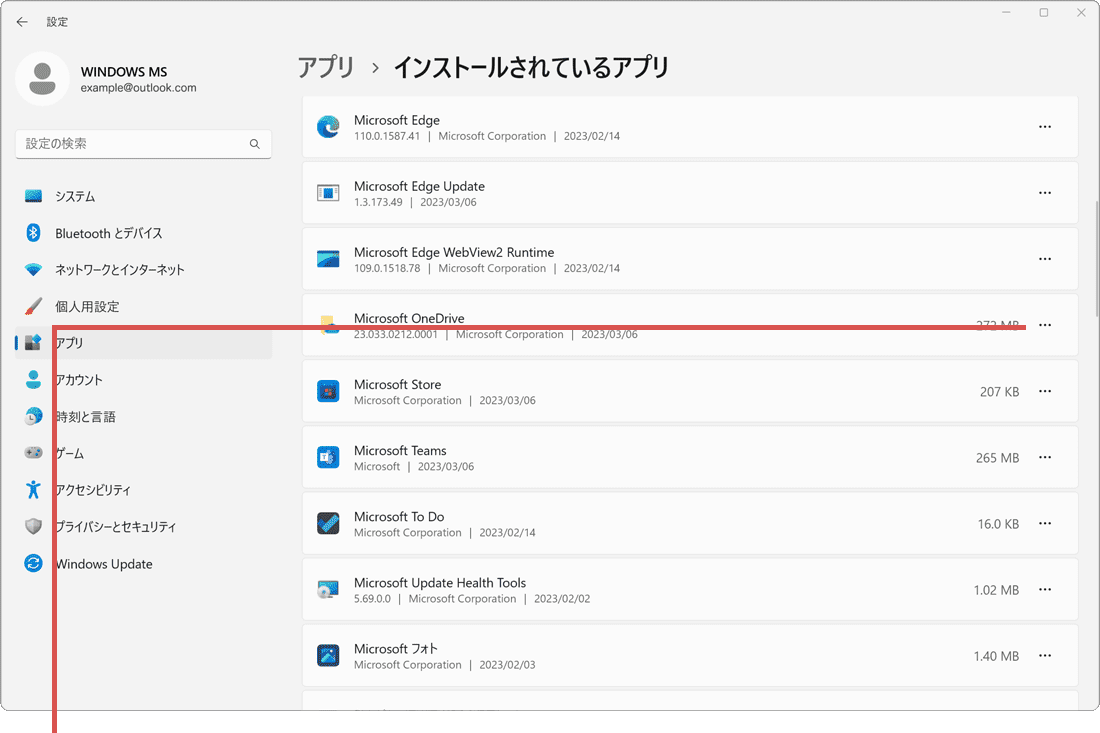Click the Microsoft Edge app icon
This screenshot has width=1100, height=733.
pos(328,127)
